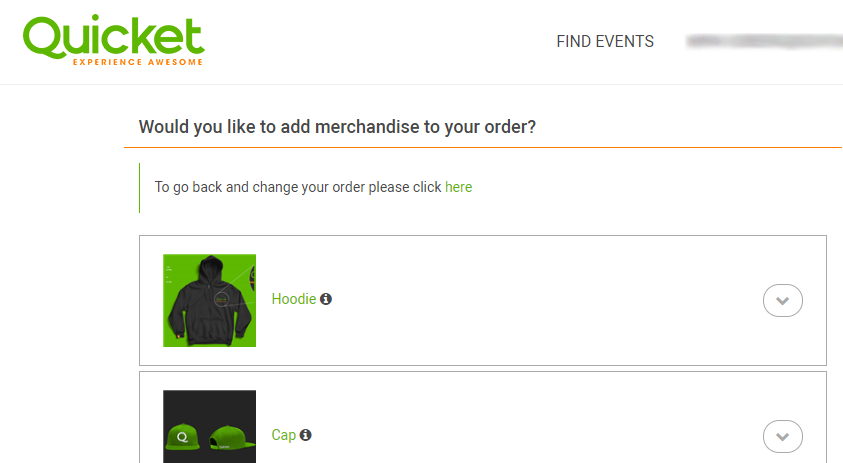Expand the Cap merchandise options
The width and height of the screenshot is (843, 463).
click(x=782, y=436)
